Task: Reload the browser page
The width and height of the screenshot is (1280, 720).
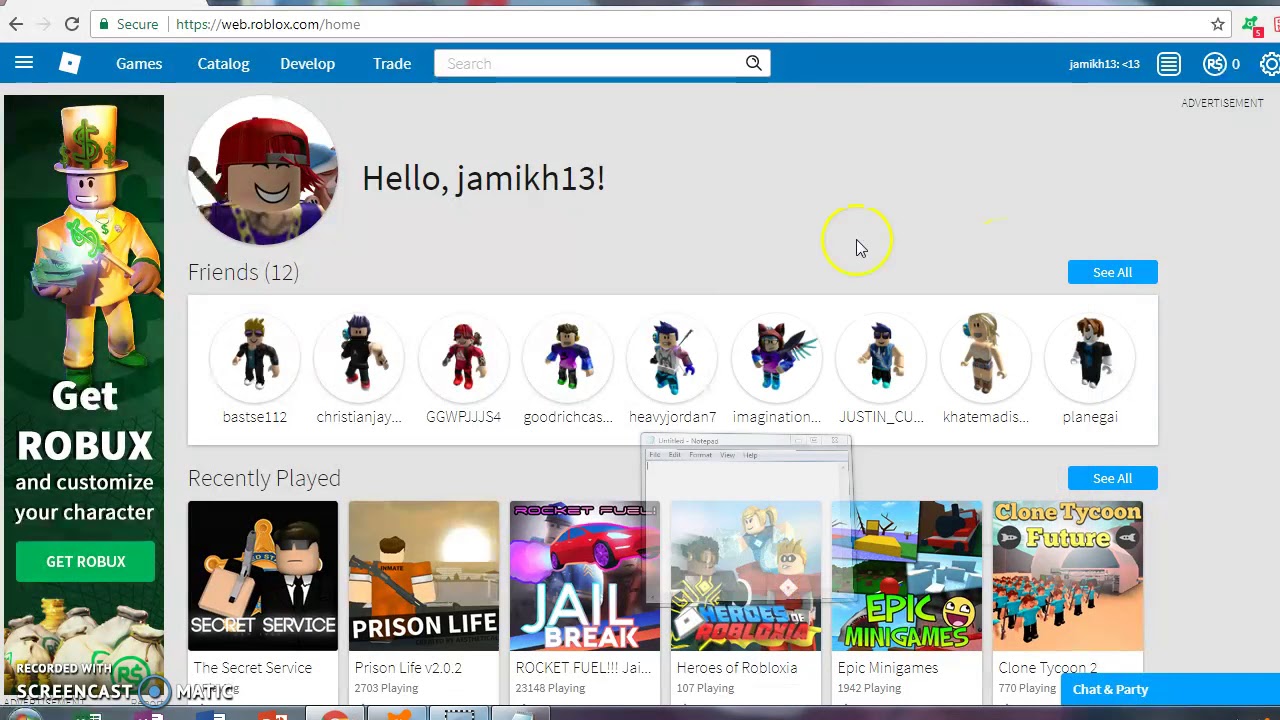Action: point(72,24)
